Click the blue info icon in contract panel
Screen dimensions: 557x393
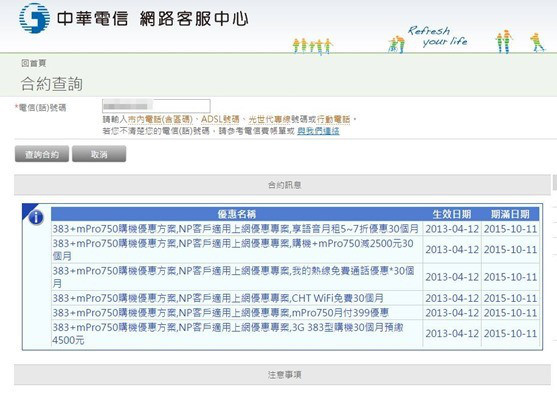coord(36,217)
